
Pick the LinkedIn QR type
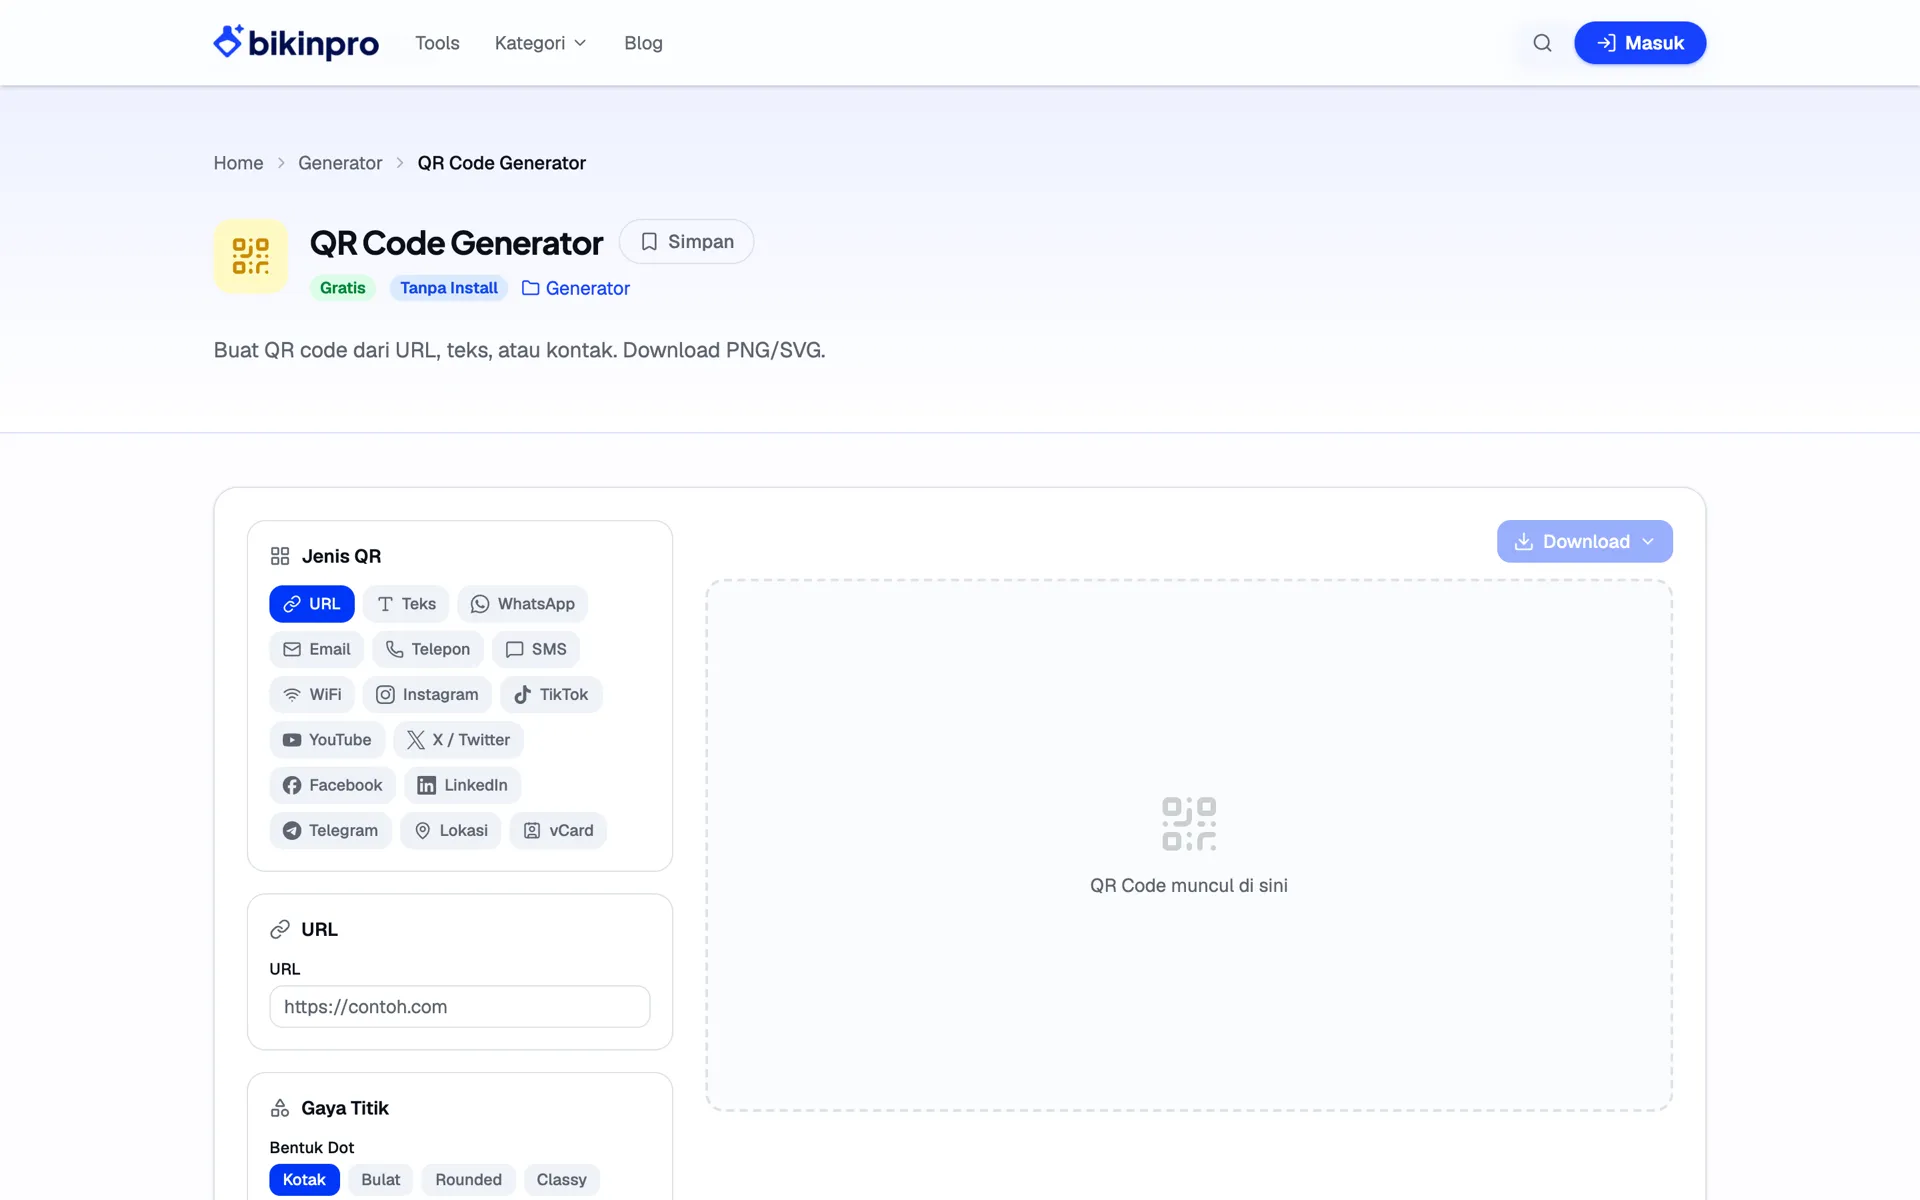pos(463,785)
